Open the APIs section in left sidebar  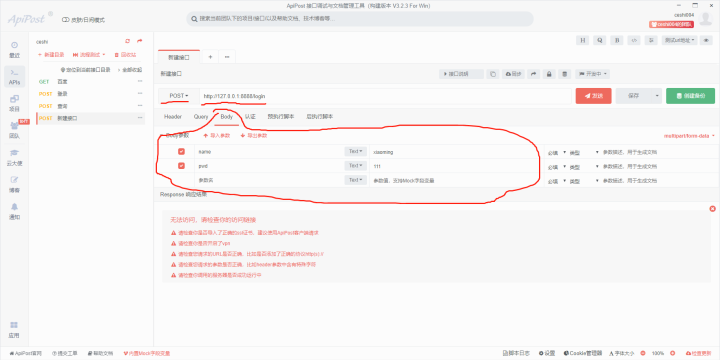coord(14,77)
